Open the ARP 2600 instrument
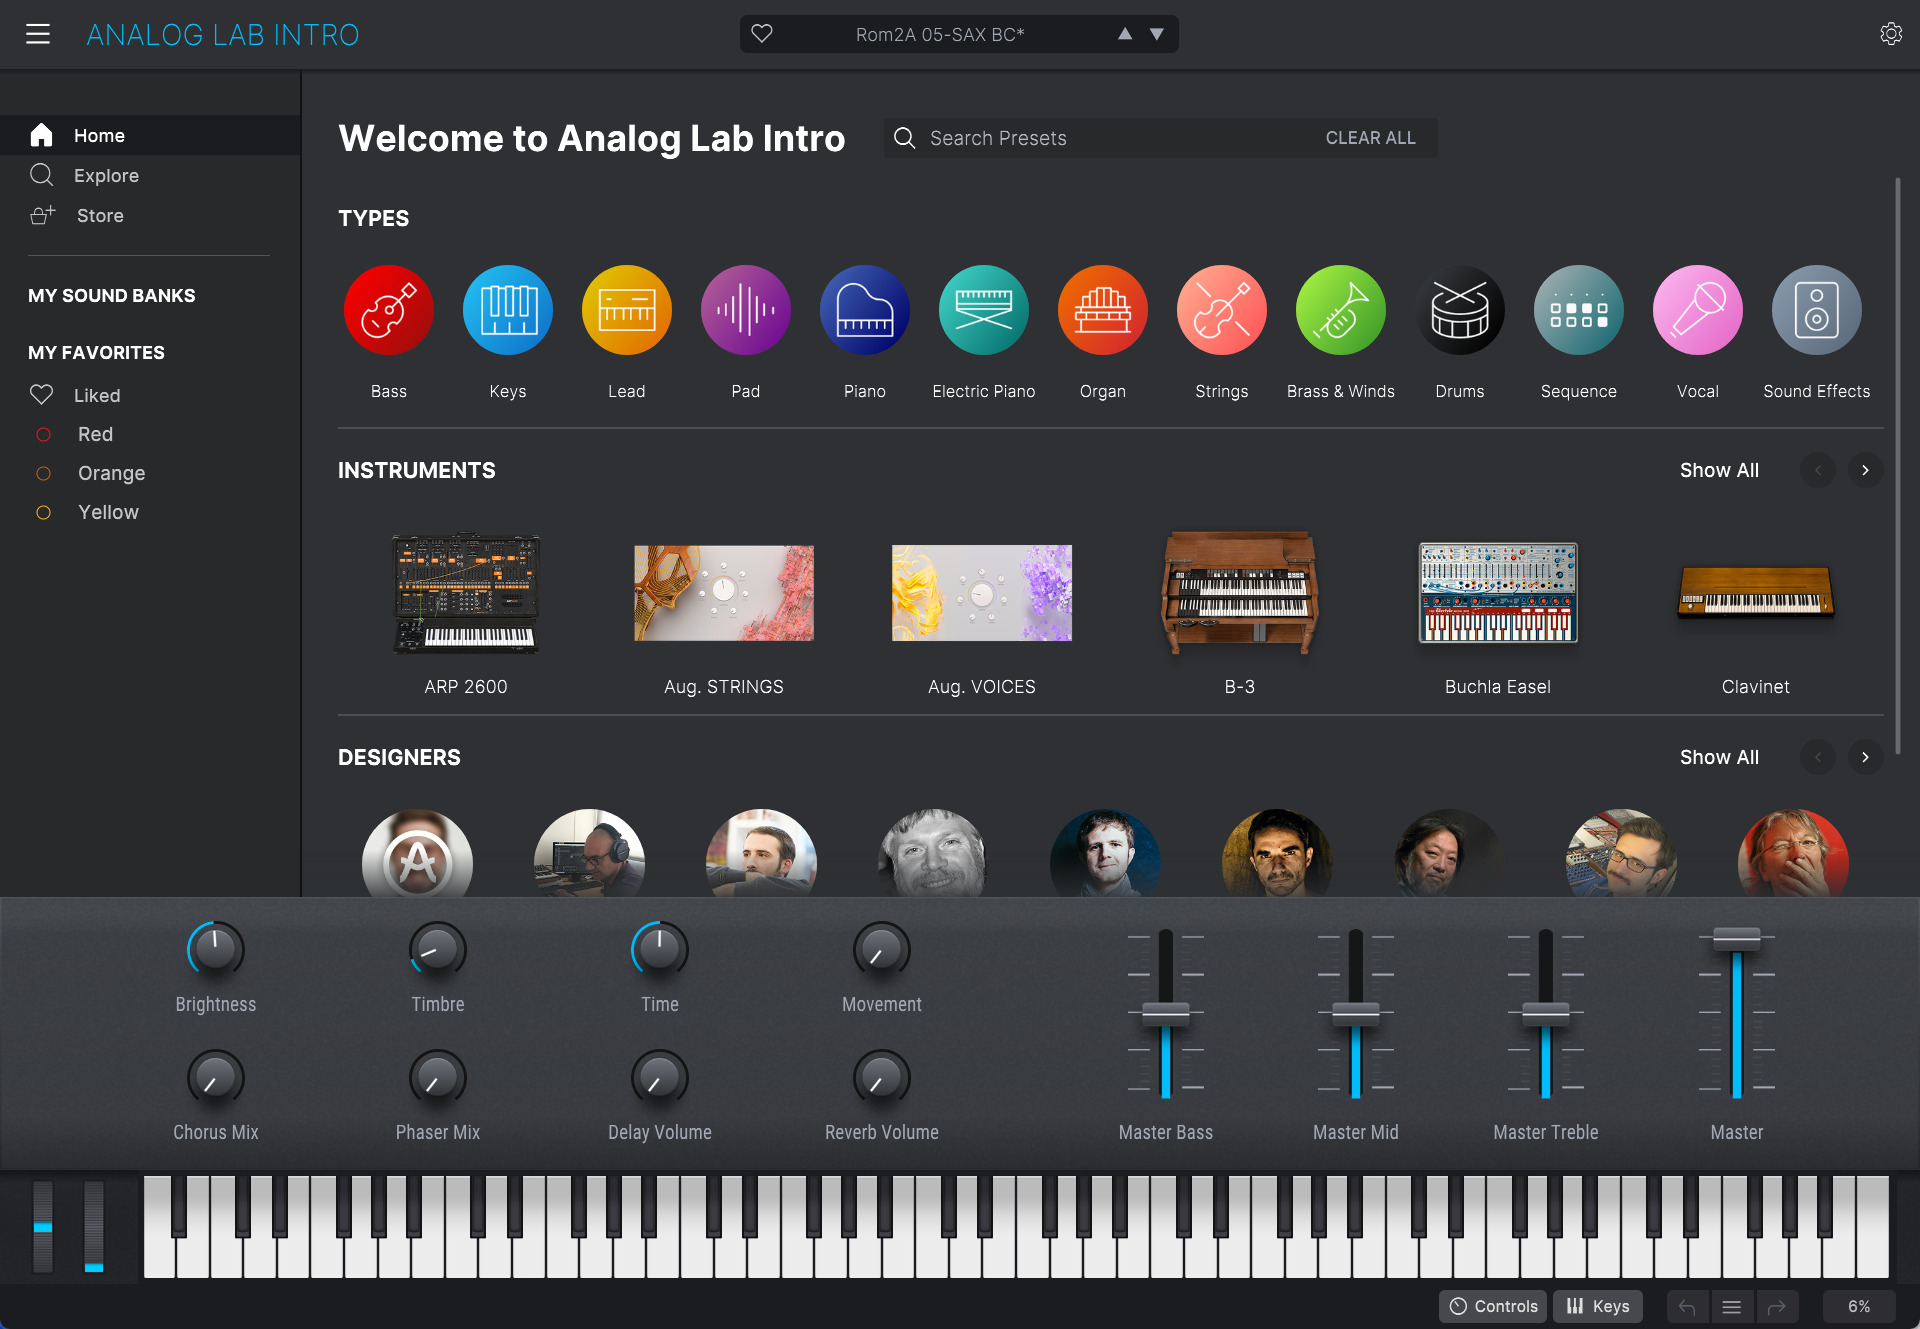Image resolution: width=1920 pixels, height=1329 pixels. pos(466,593)
